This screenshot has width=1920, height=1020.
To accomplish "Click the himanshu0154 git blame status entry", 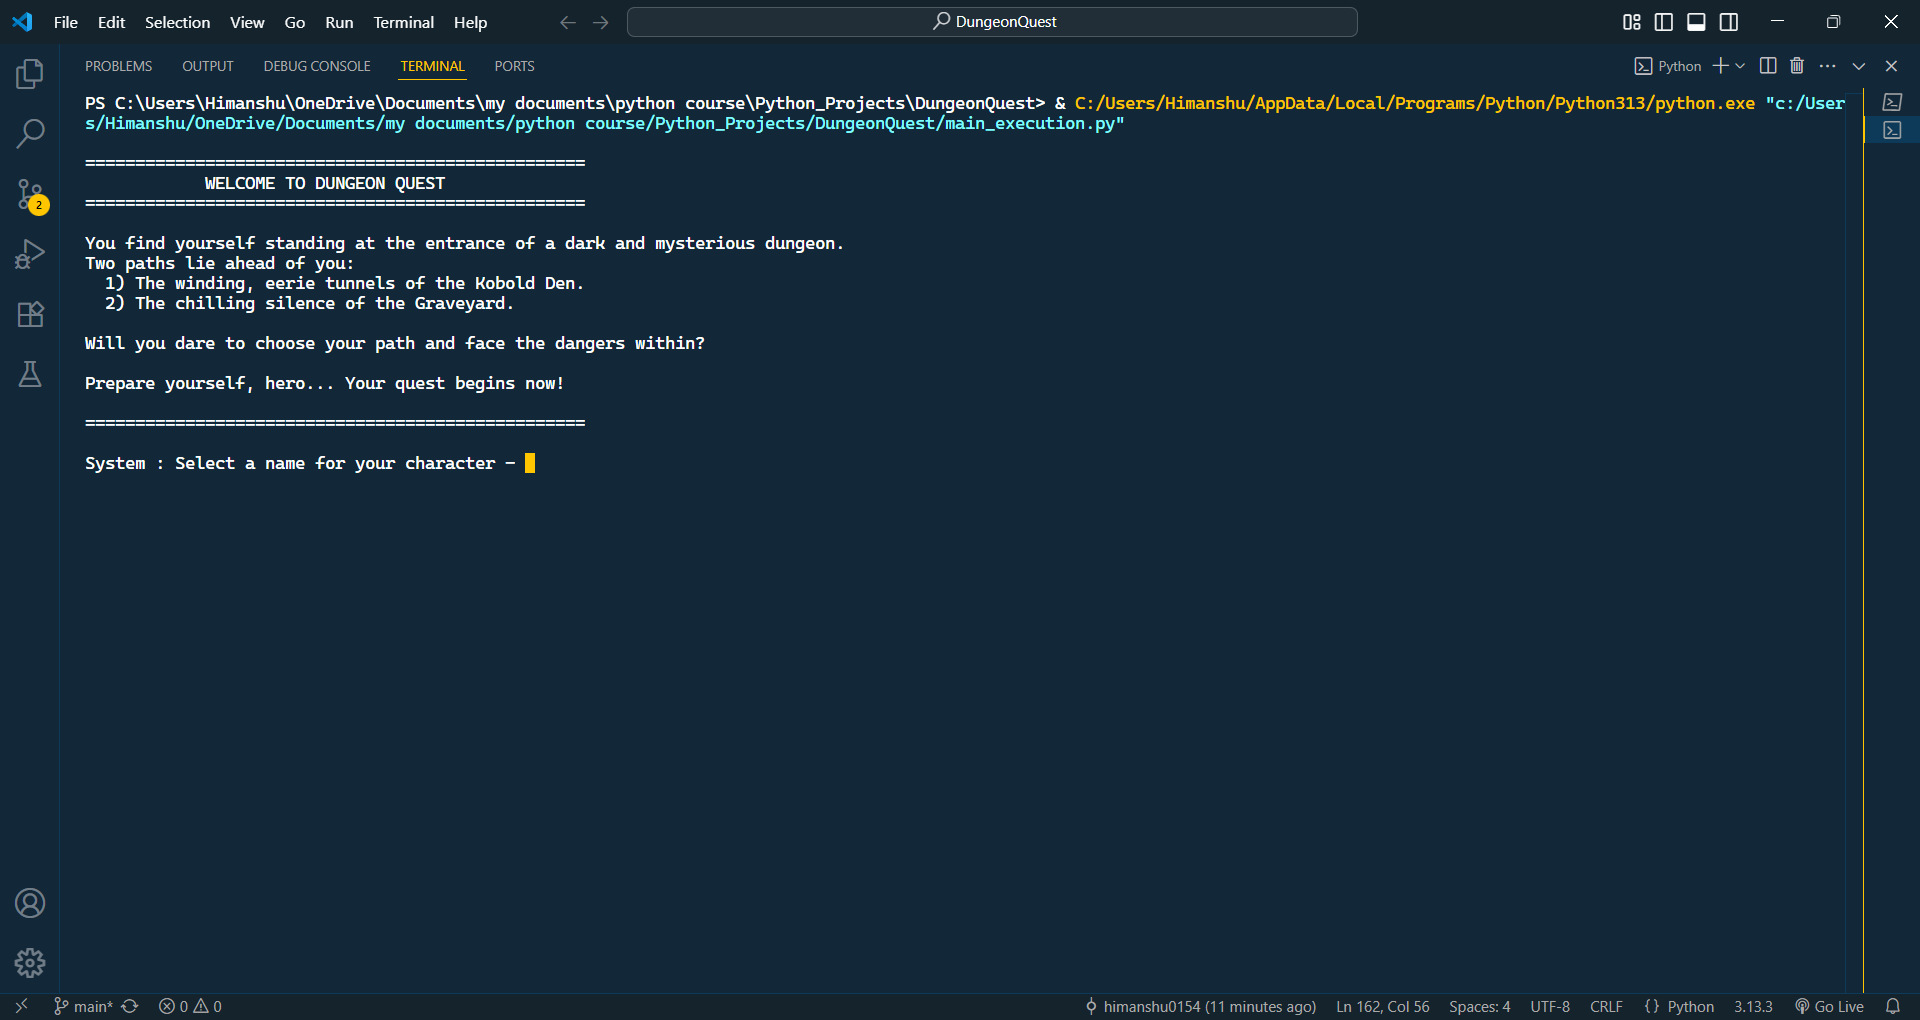I will tap(1200, 1006).
